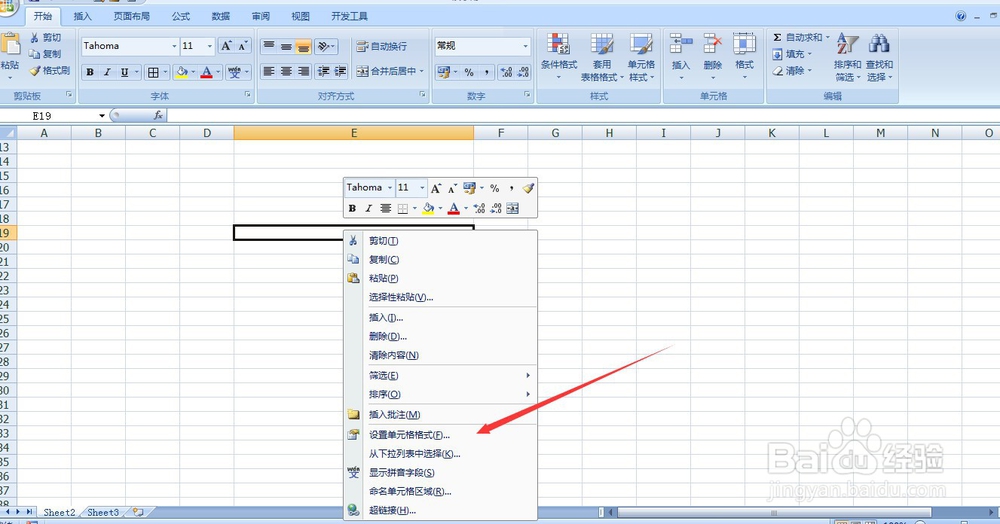
Task: Open ribbon font size 11 dropdown
Action: click(210, 46)
